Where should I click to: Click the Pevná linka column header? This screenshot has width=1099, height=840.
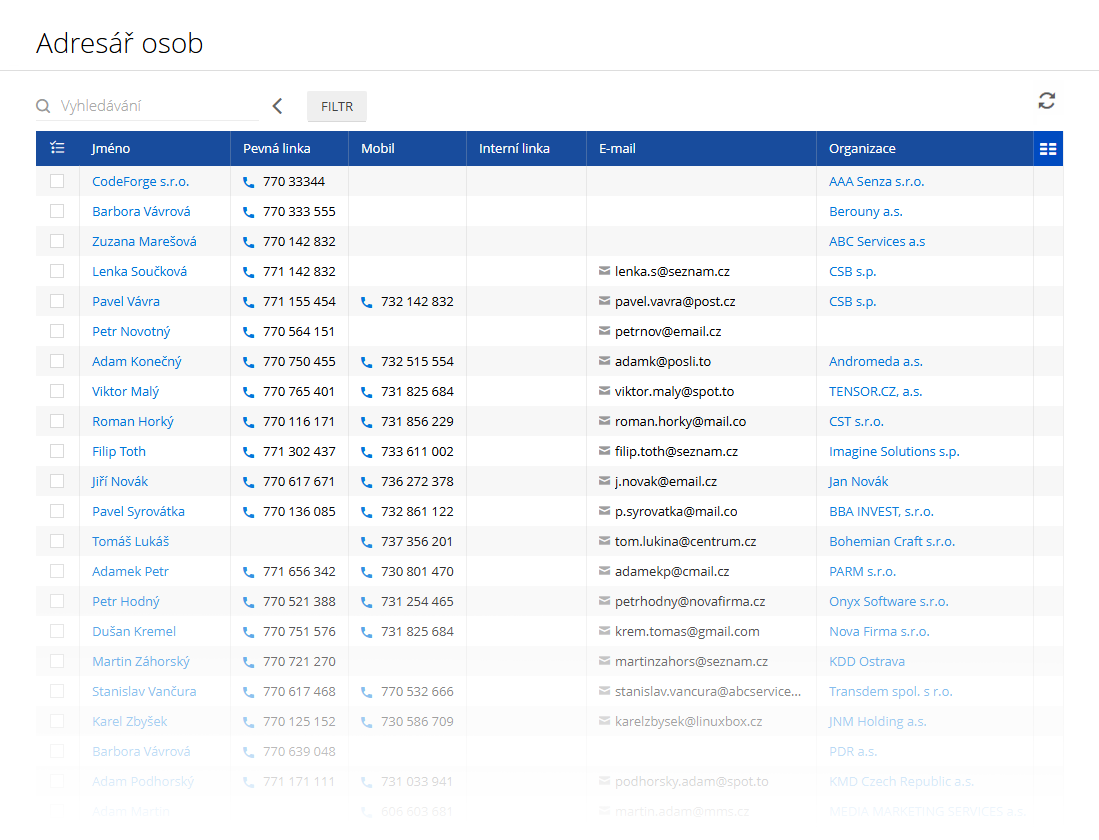click(x=276, y=149)
